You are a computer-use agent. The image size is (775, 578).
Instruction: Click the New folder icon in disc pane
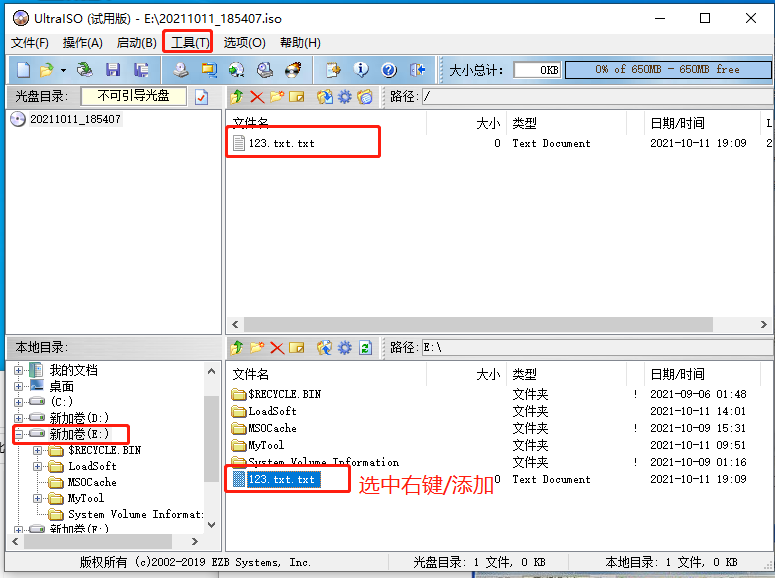[x=277, y=96]
